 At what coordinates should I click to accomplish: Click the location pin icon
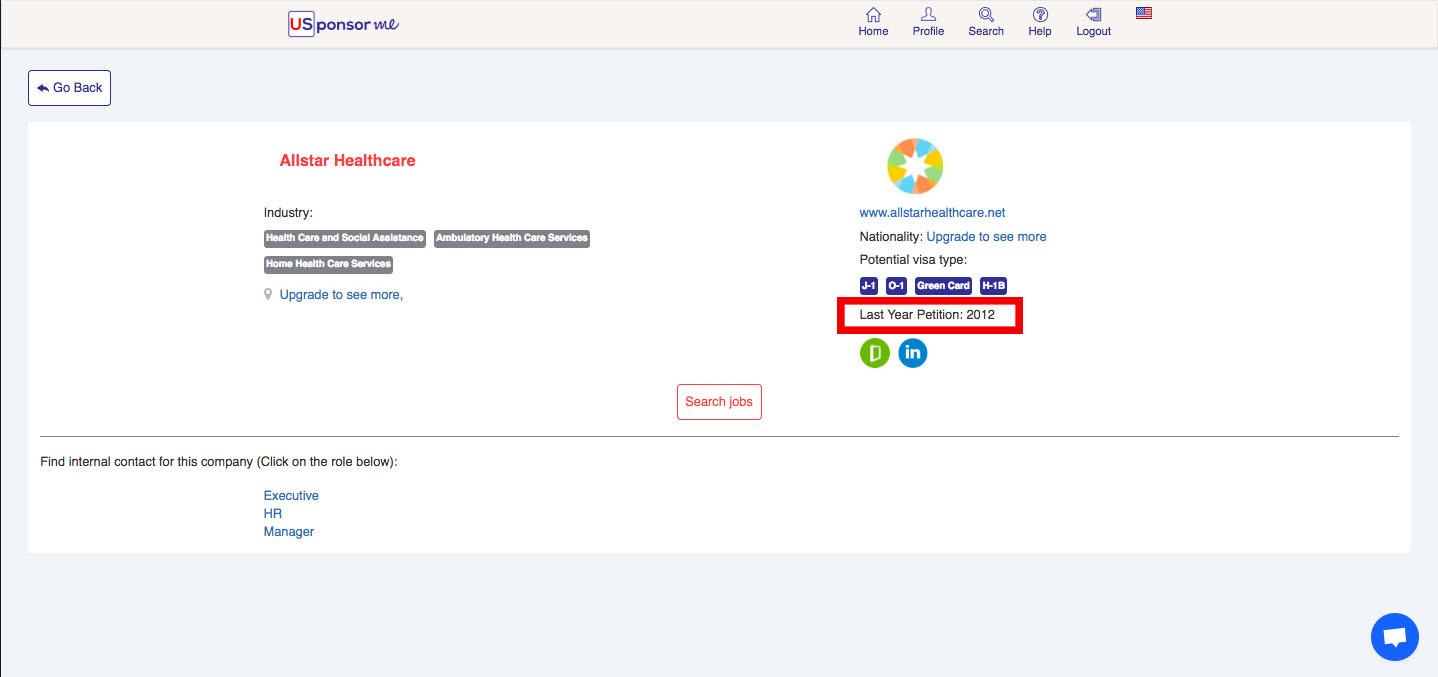(x=268, y=295)
